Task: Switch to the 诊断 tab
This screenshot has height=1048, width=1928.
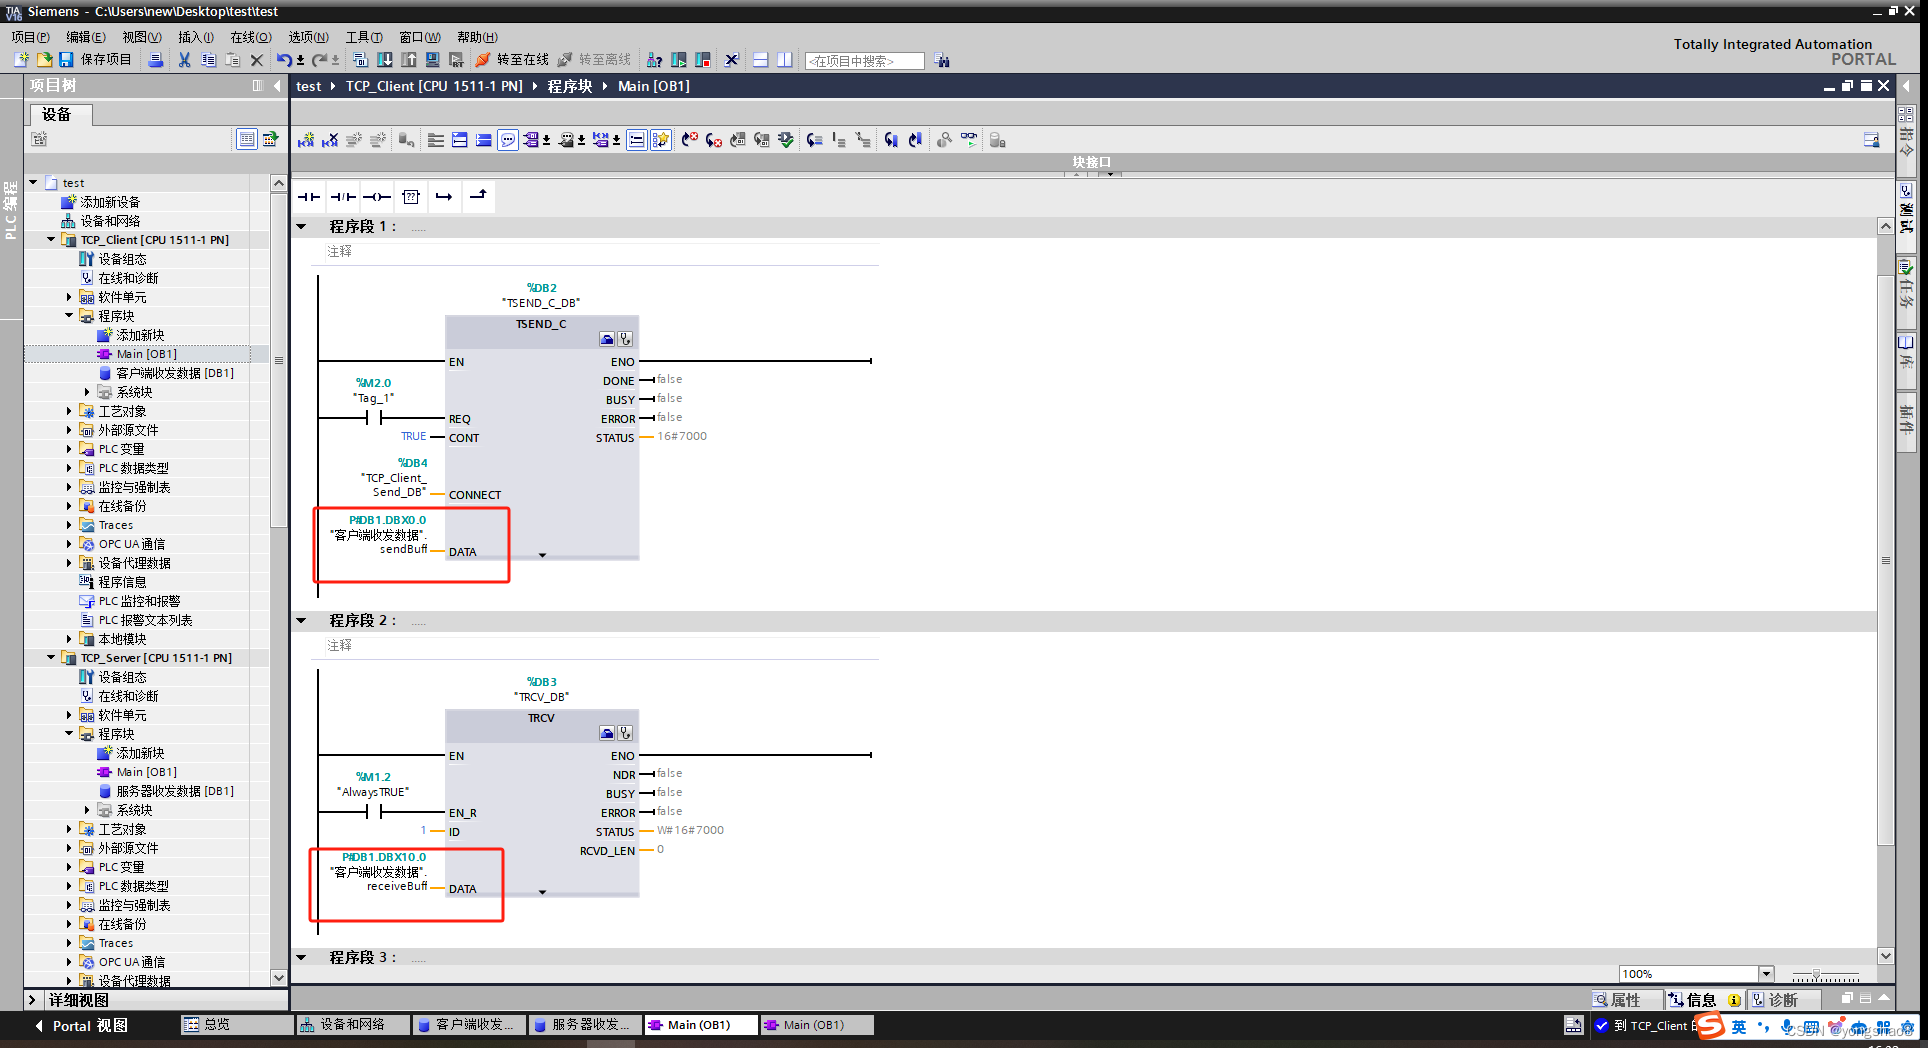Action: coord(1783,1000)
